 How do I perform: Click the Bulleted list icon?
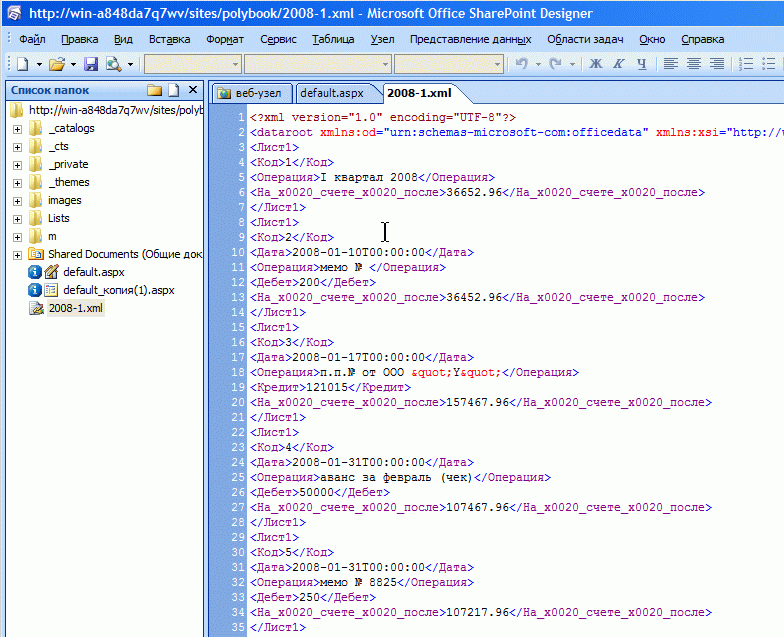point(768,64)
